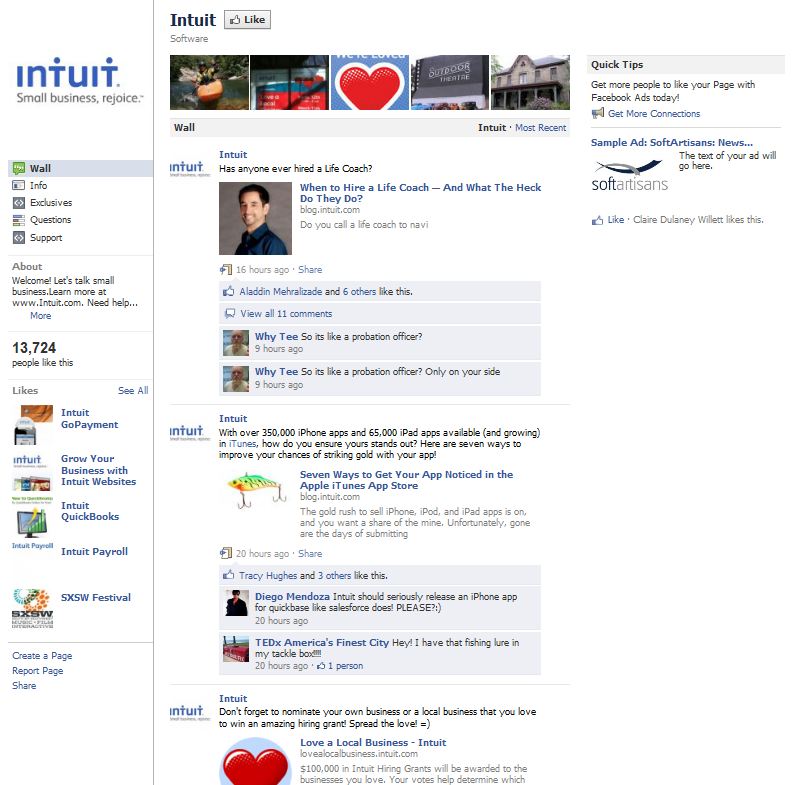798x785 pixels.
Task: Open Grow Your Business with Intuit Websites
Action: click(x=99, y=470)
